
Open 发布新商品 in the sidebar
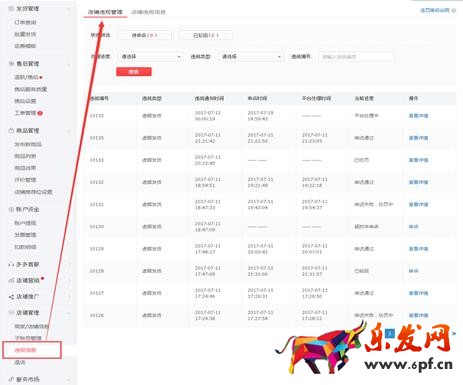click(28, 144)
